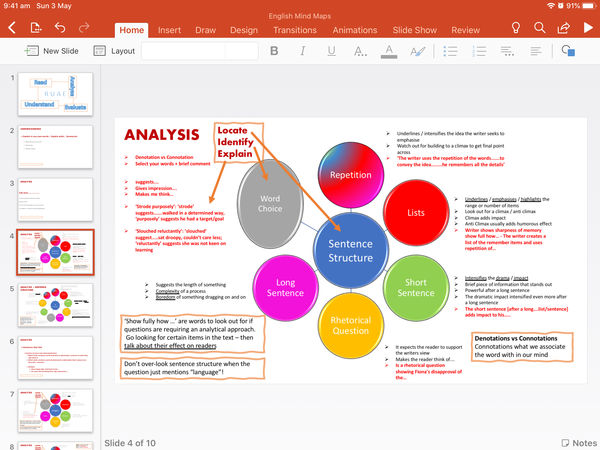The height and width of the screenshot is (450, 600).
Task: Switch to the Review tab
Action: pos(465,30)
